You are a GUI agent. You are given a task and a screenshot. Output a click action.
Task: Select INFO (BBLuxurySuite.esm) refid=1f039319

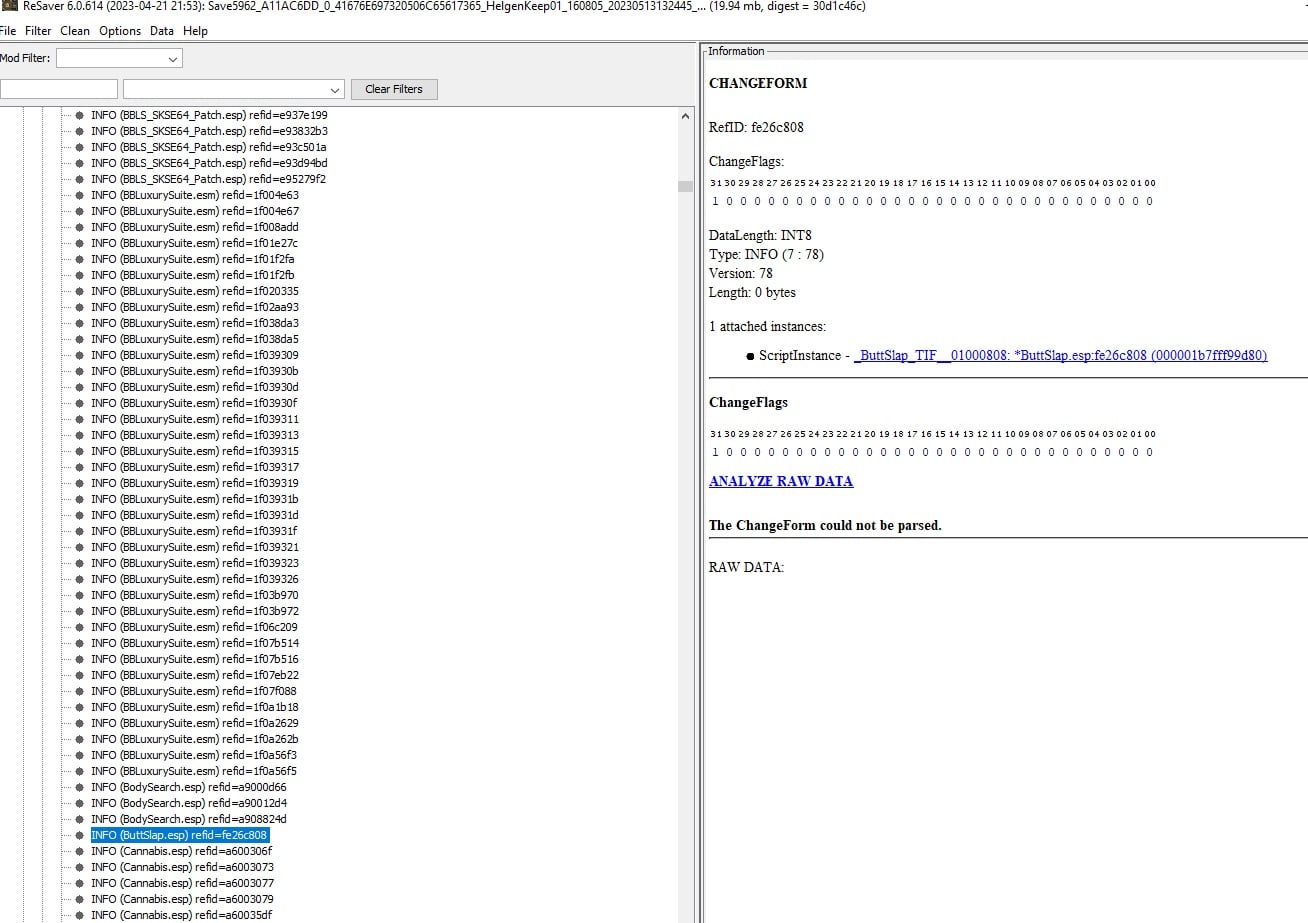point(195,483)
